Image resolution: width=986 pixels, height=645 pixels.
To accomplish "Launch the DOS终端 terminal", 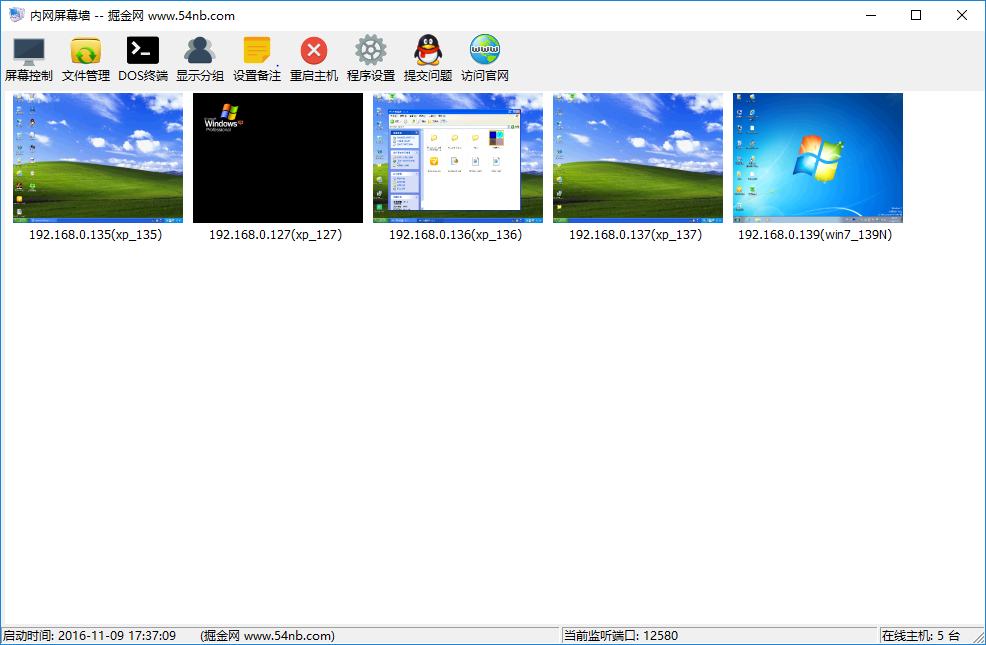I will coord(143,59).
